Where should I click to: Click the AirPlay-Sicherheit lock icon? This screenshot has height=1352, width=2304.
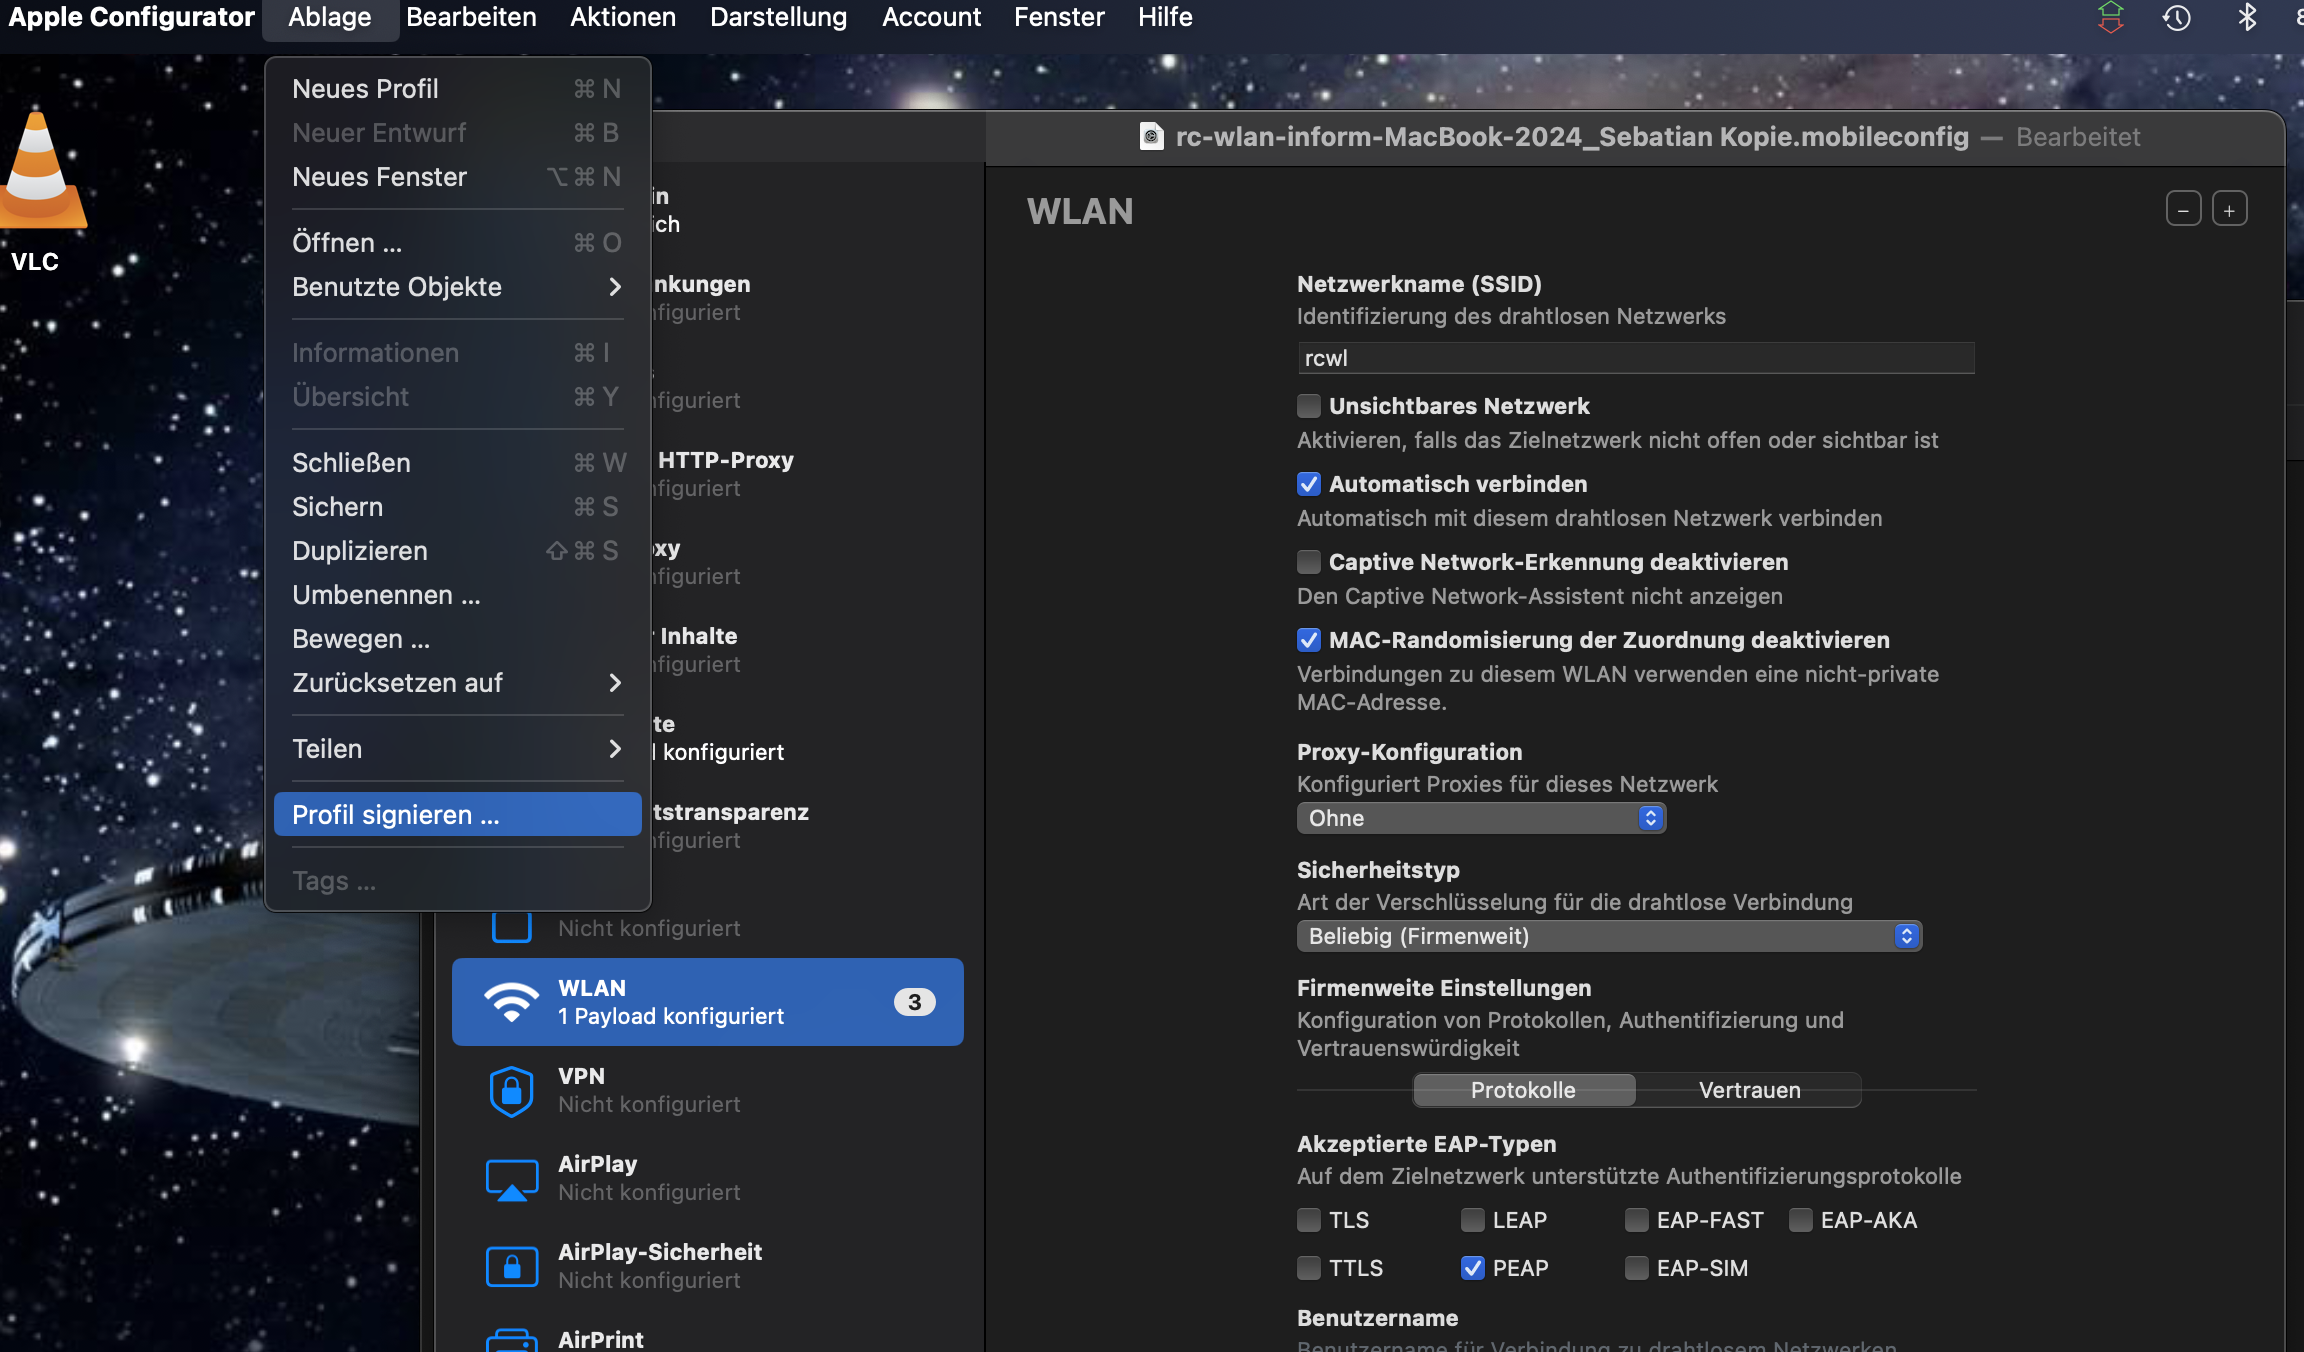tap(511, 1266)
